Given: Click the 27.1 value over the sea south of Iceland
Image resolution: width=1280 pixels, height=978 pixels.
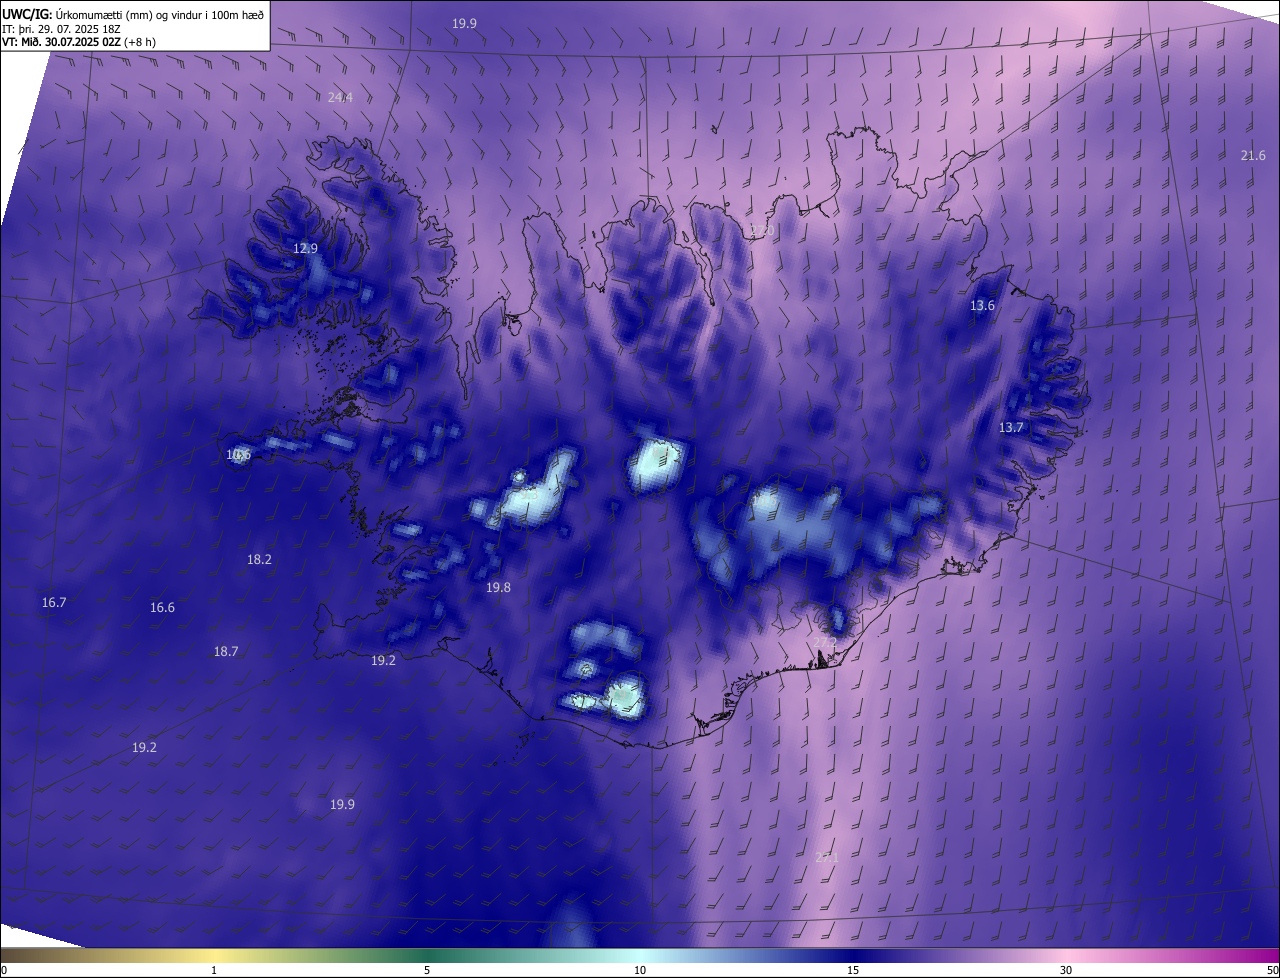Looking at the screenshot, I should pyautogui.click(x=826, y=857).
